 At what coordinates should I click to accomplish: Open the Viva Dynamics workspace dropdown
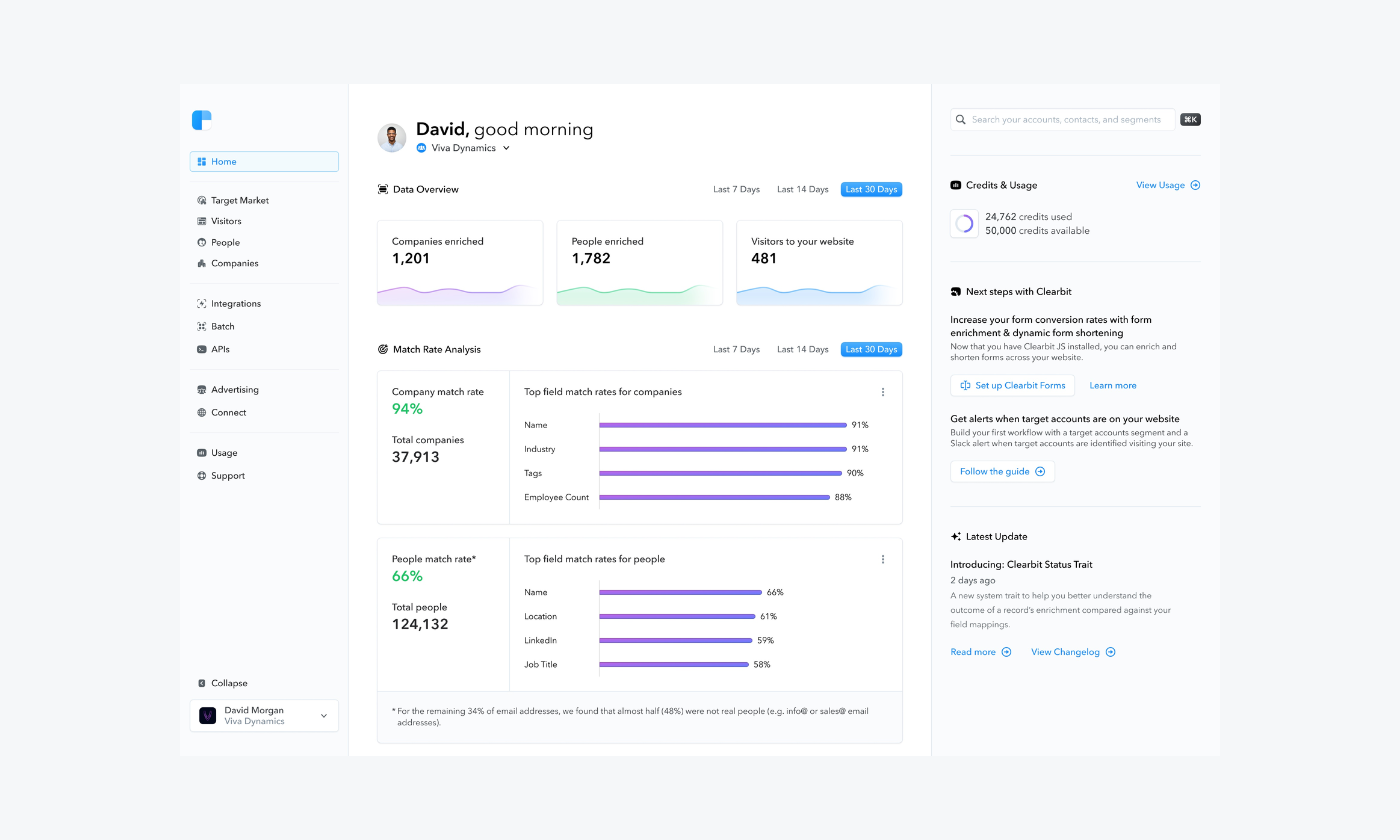pos(464,148)
